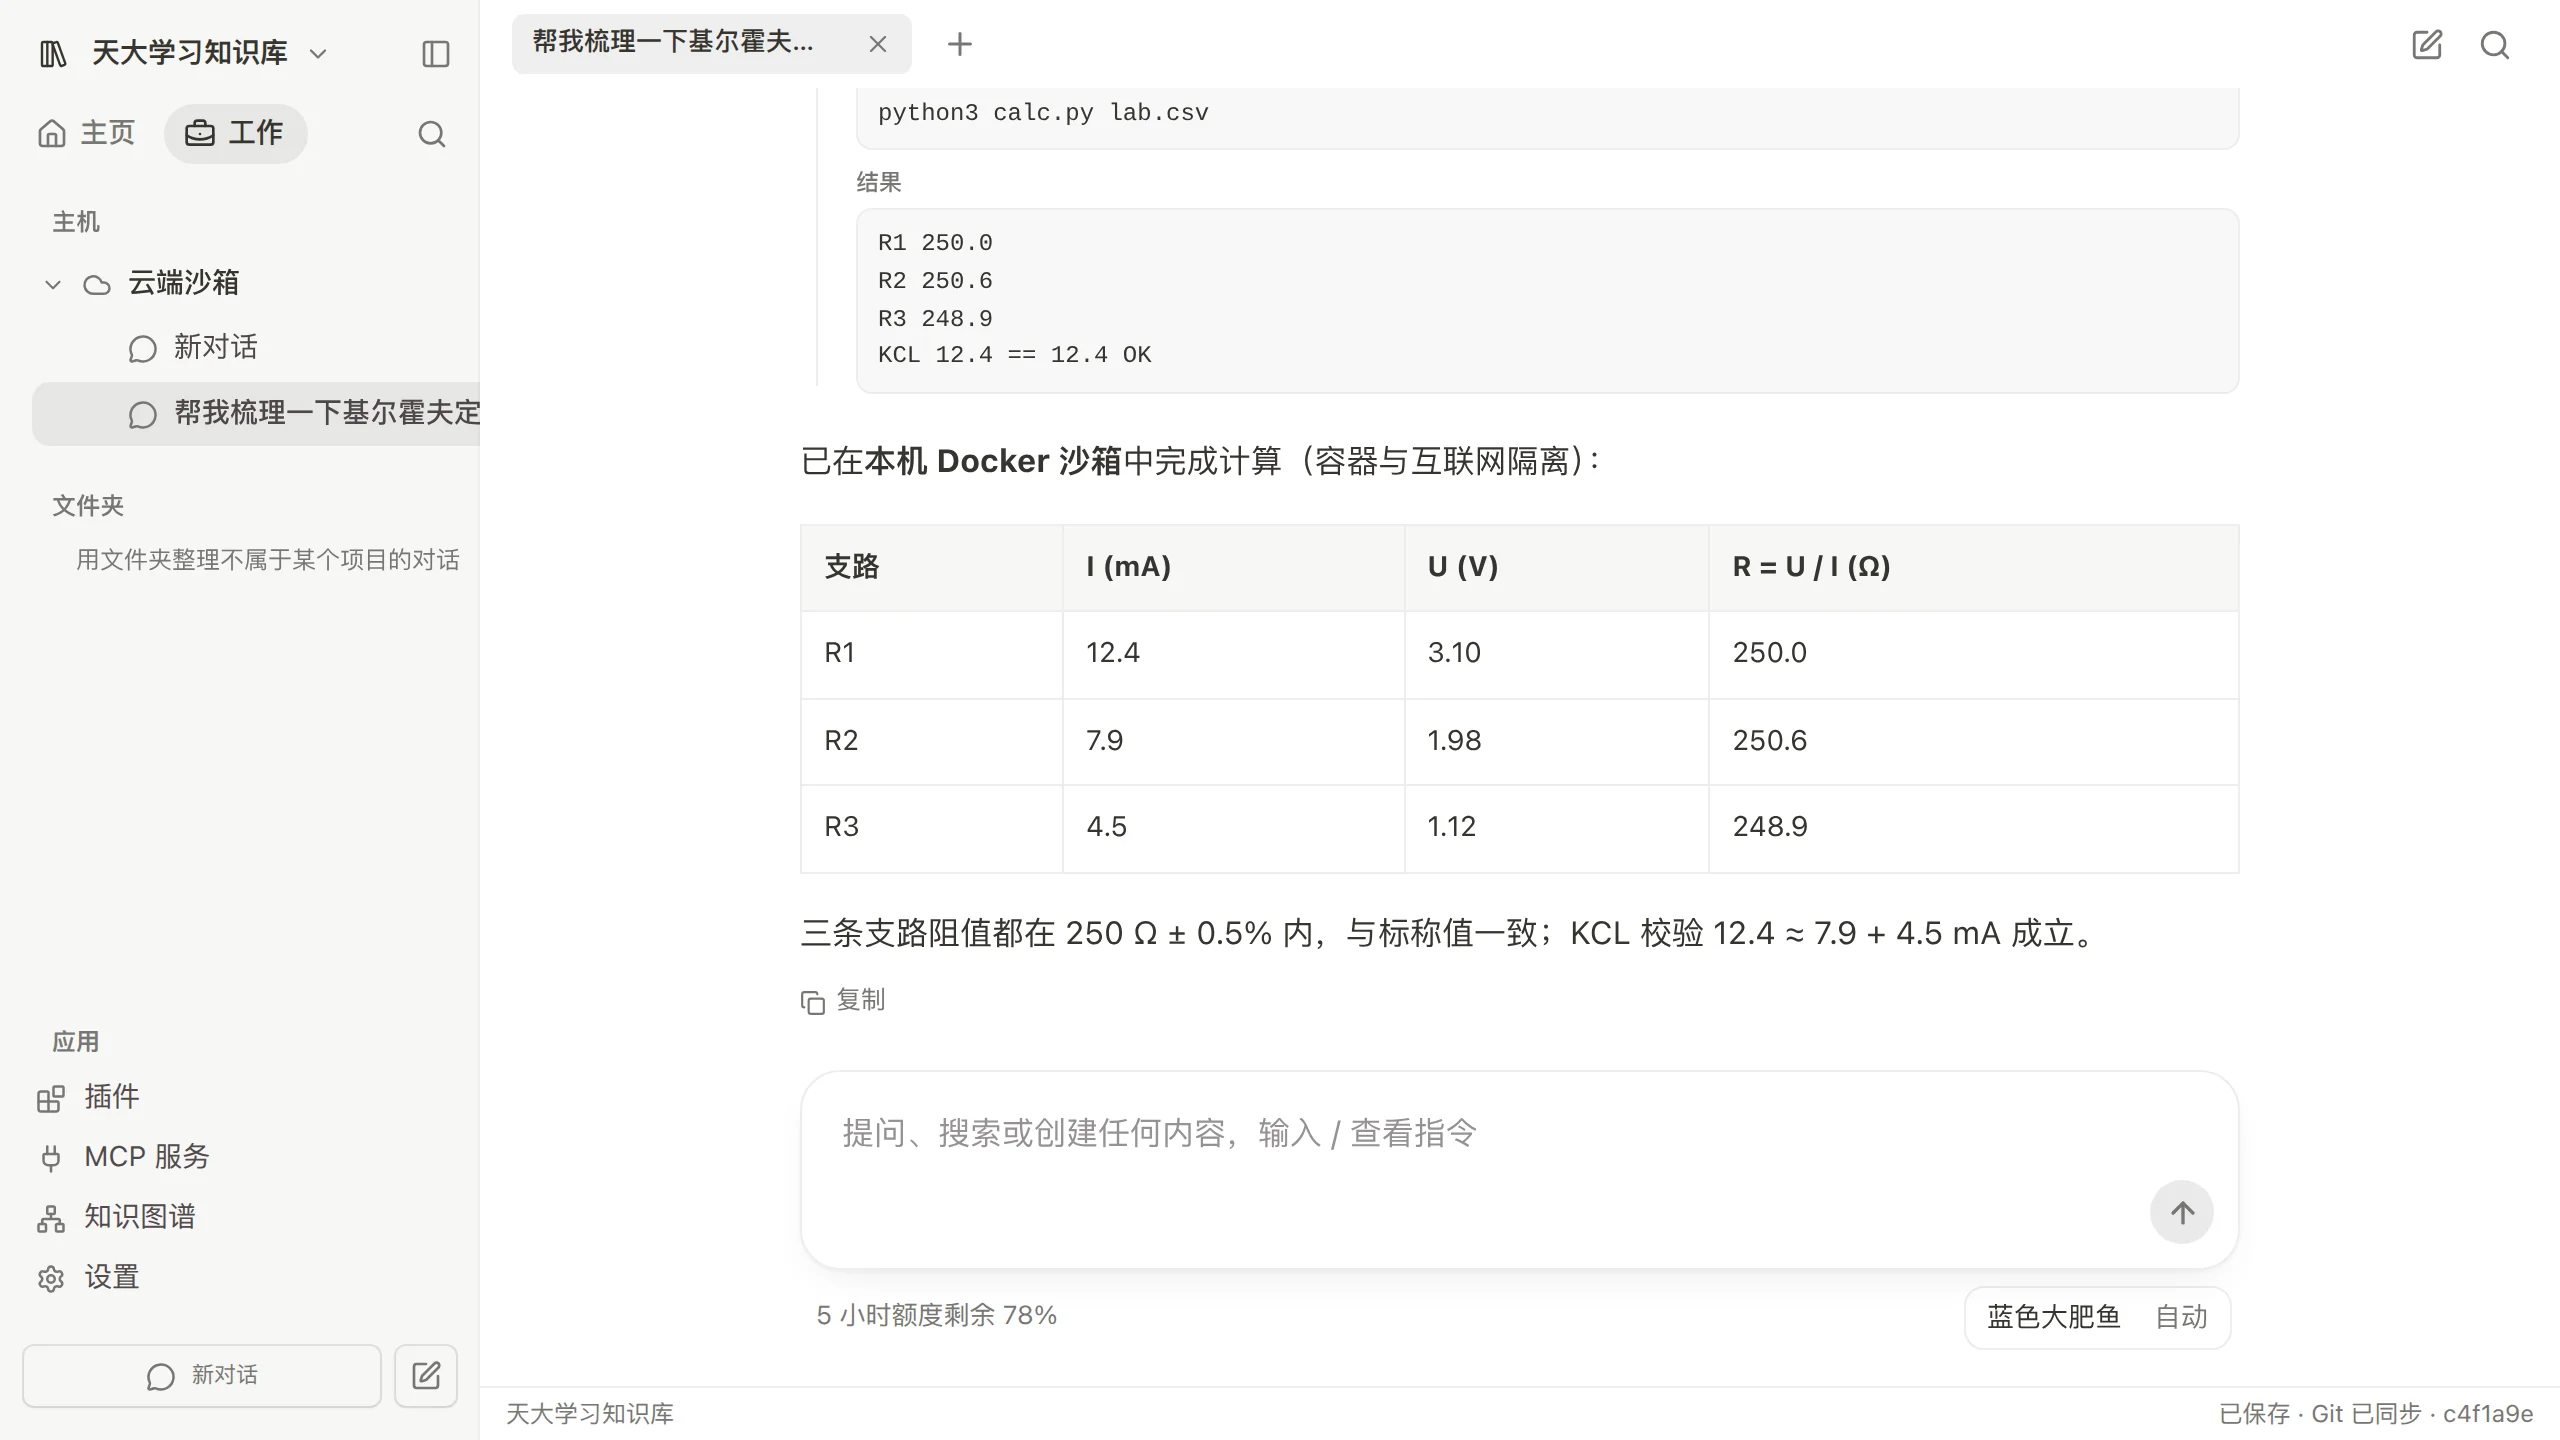Click the 新对话 button at sidebar bottom
The image size is (2560, 1440).
[202, 1376]
